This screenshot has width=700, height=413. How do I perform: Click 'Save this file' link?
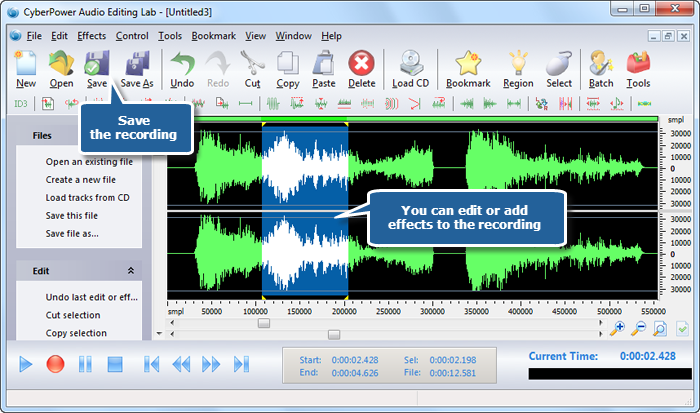71,215
